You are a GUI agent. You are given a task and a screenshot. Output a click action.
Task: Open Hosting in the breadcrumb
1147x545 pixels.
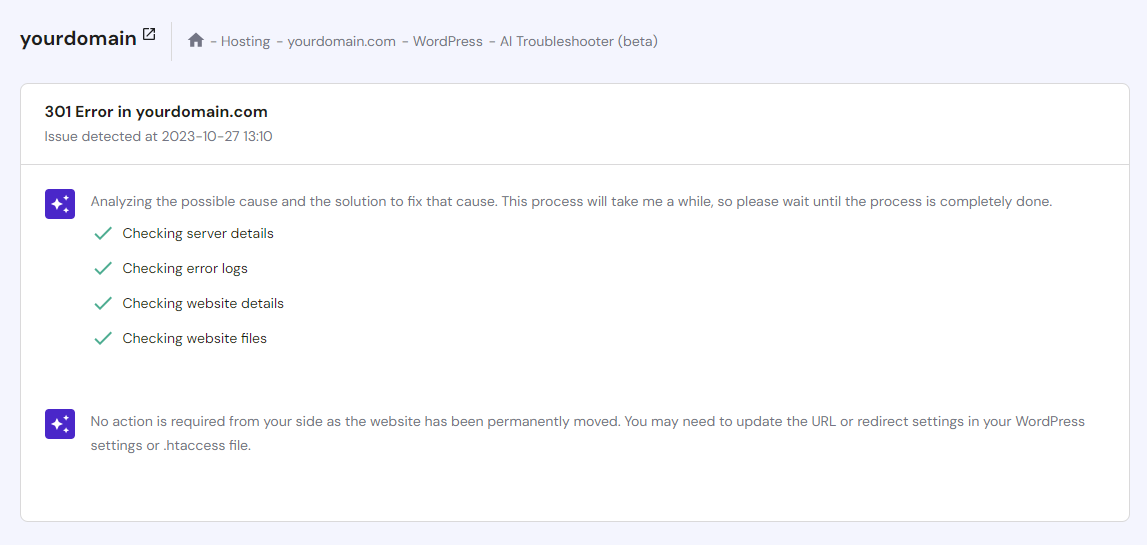[245, 42]
